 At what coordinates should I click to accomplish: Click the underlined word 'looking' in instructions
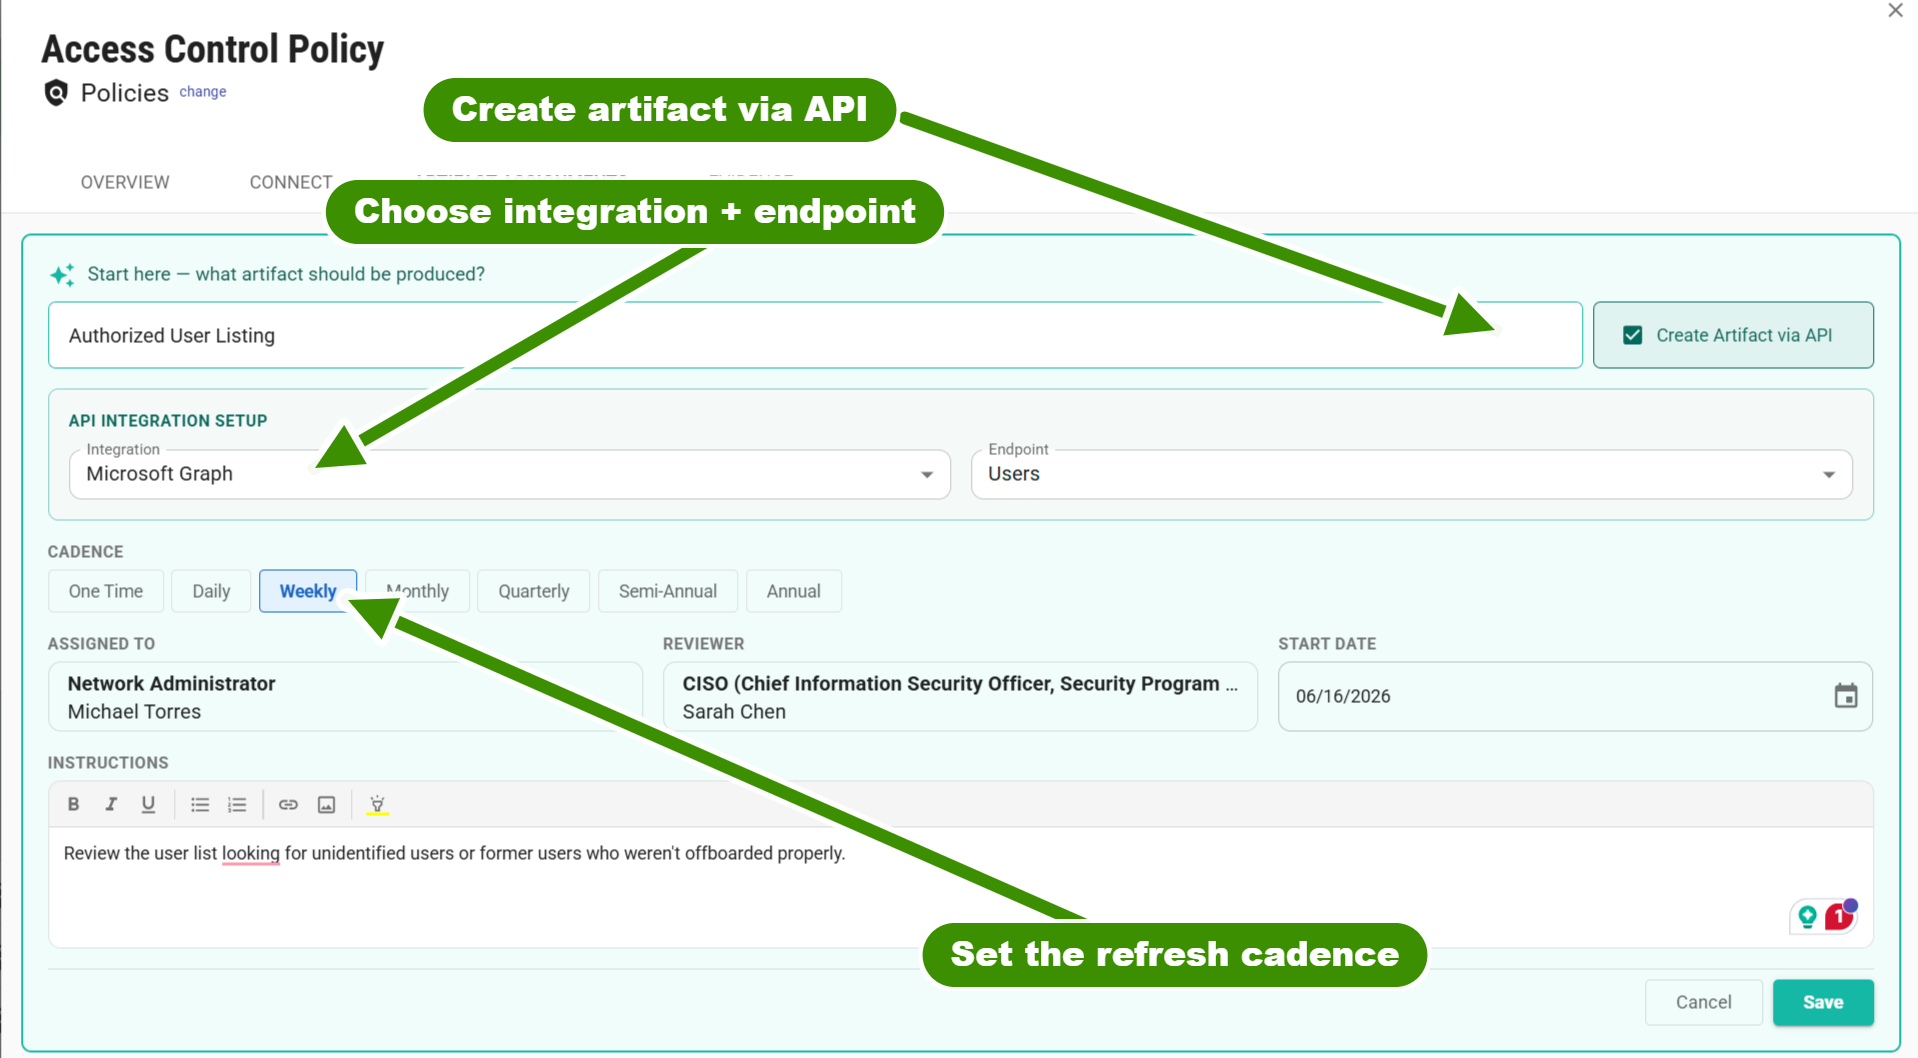click(251, 854)
